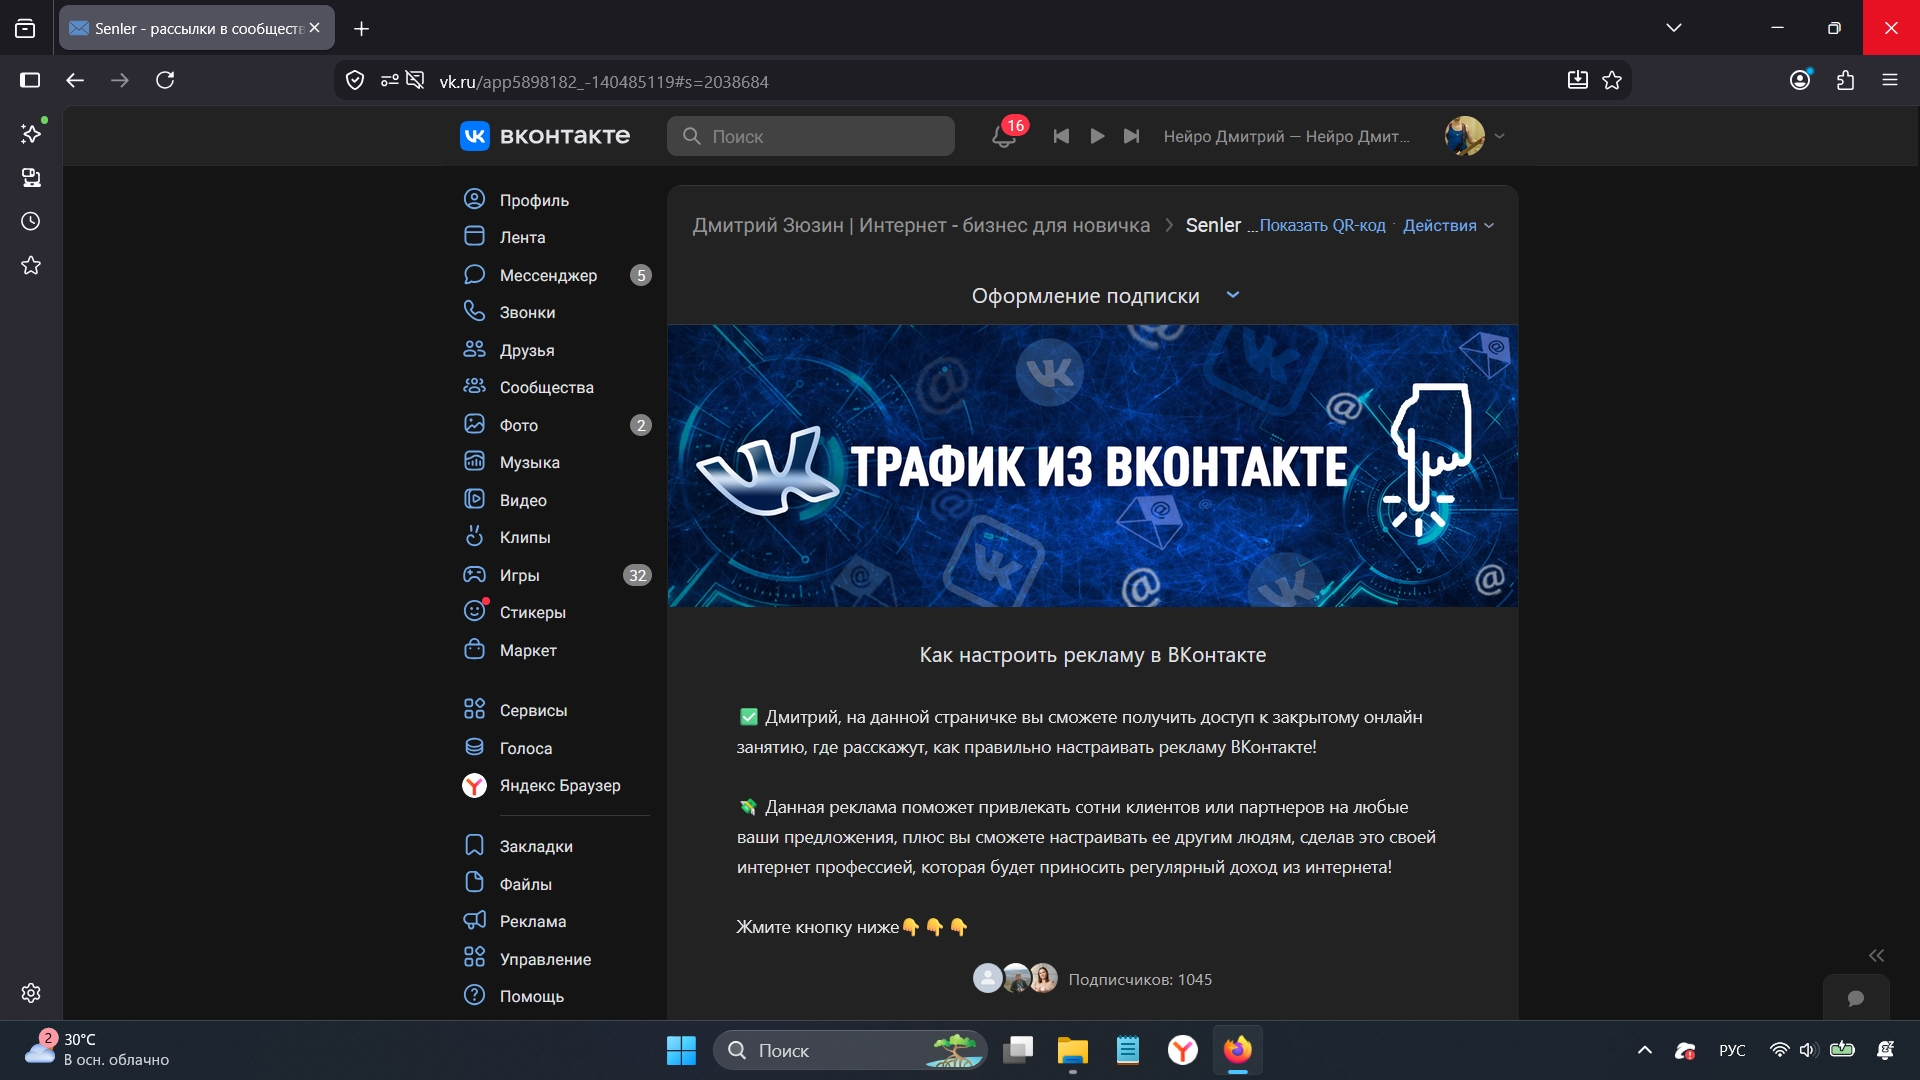The height and width of the screenshot is (1080, 1920).
Task: Click the Трафик из ВКонтакте banner
Action: 1093,466
